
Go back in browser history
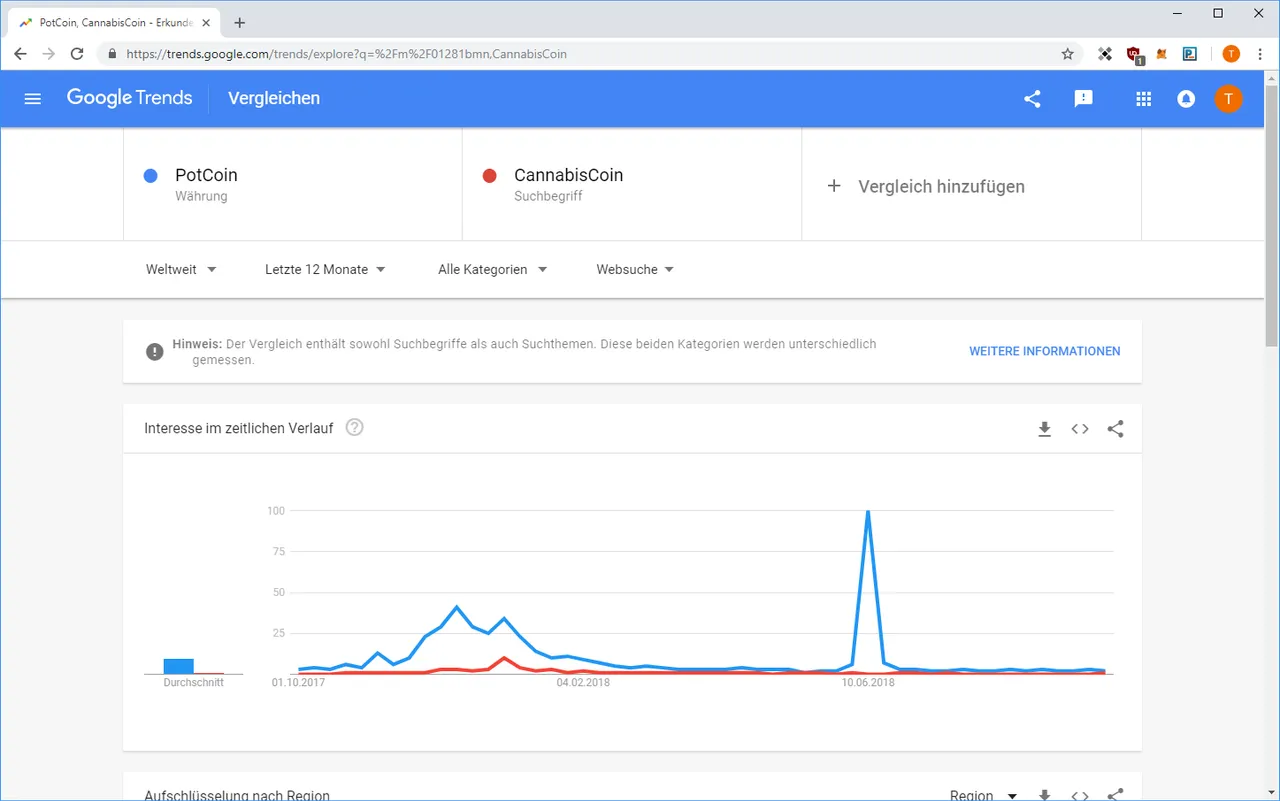coord(21,54)
